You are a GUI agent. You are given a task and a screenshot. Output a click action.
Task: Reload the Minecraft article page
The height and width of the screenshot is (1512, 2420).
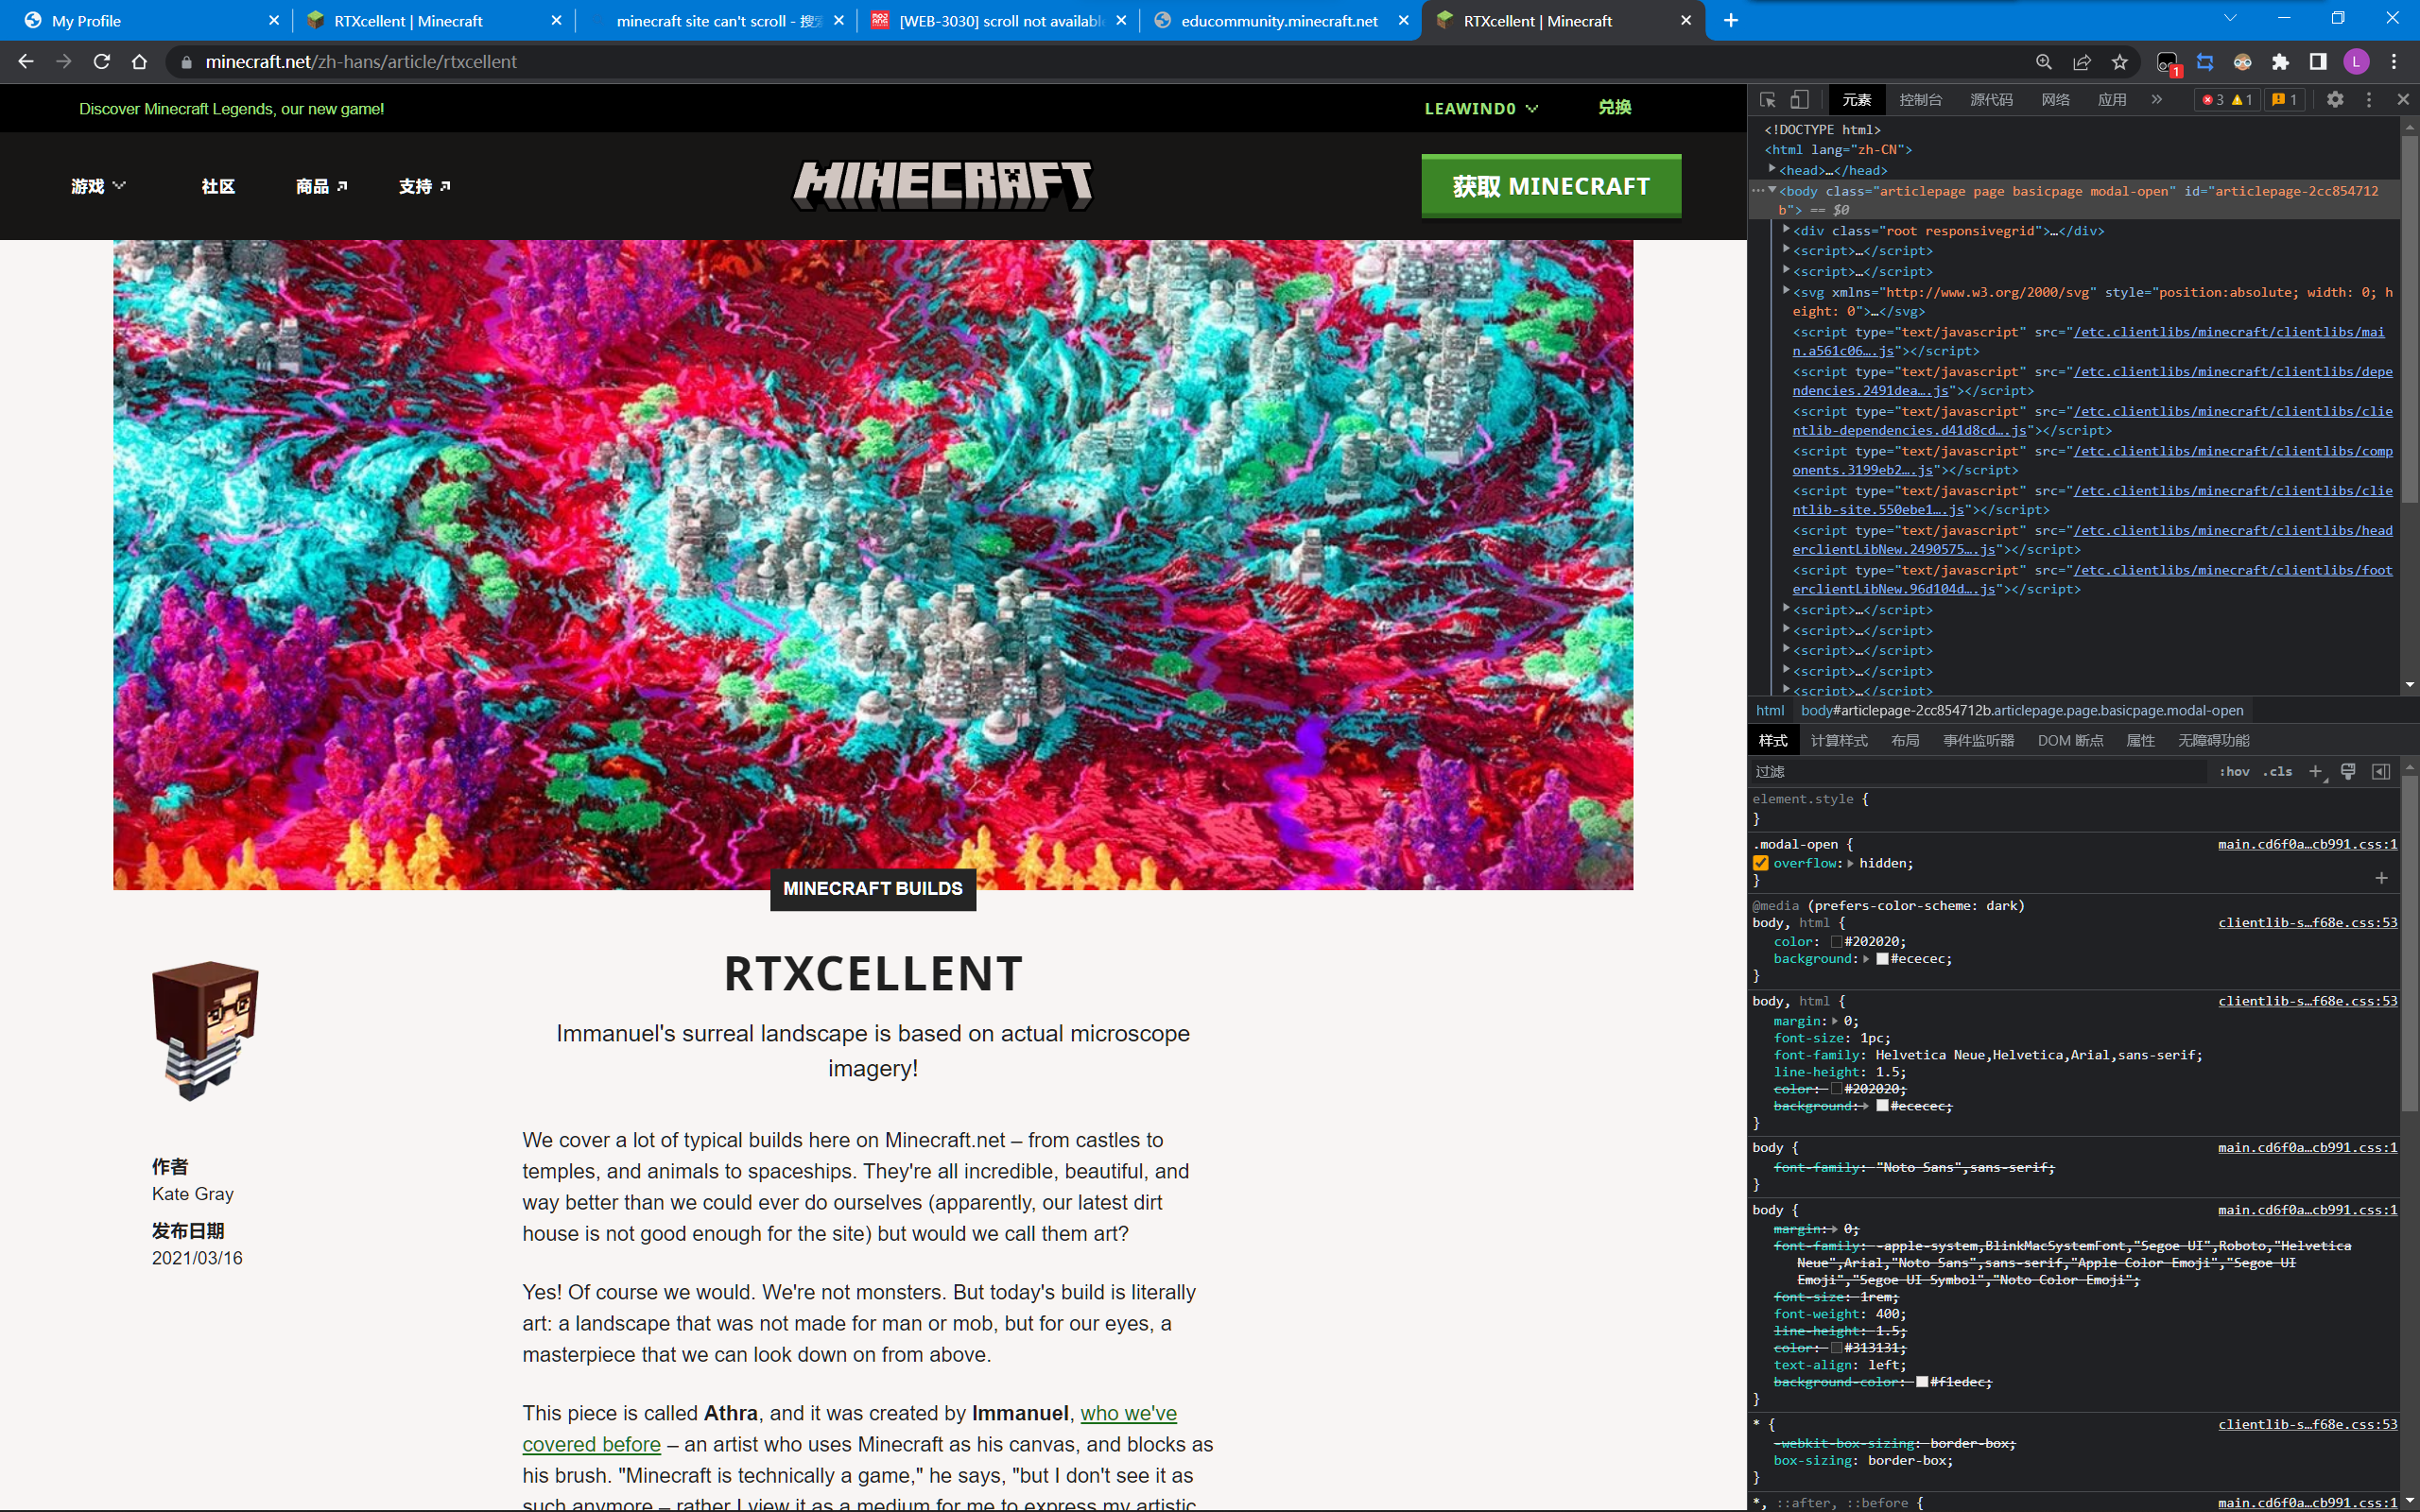click(x=102, y=62)
